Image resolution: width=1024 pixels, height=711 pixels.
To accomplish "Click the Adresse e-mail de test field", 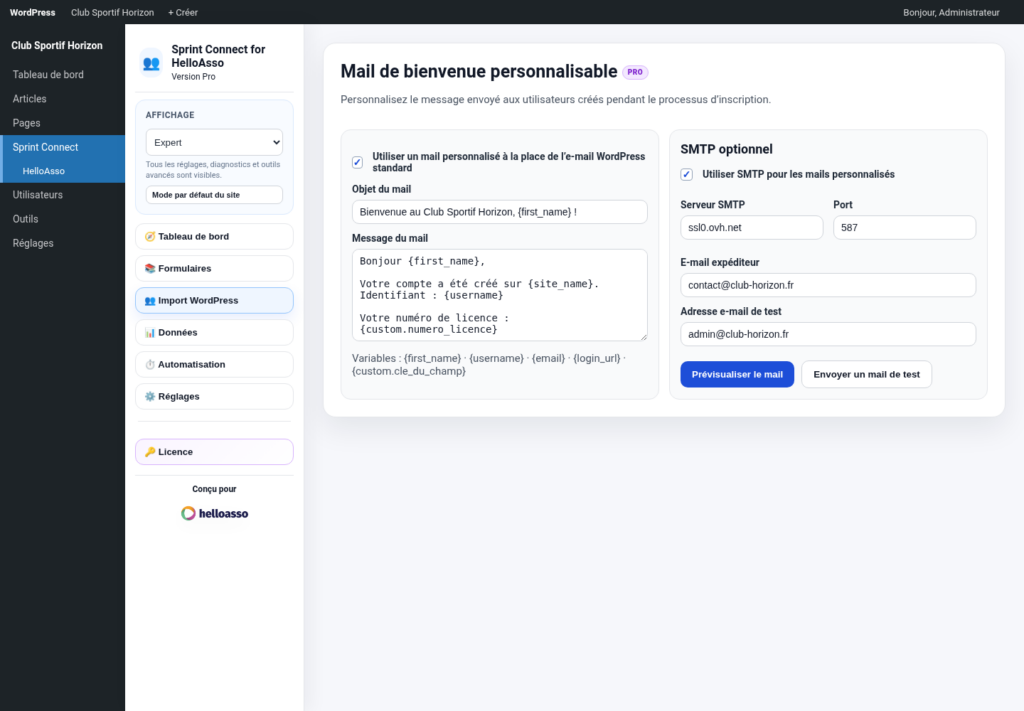I will click(x=828, y=334).
